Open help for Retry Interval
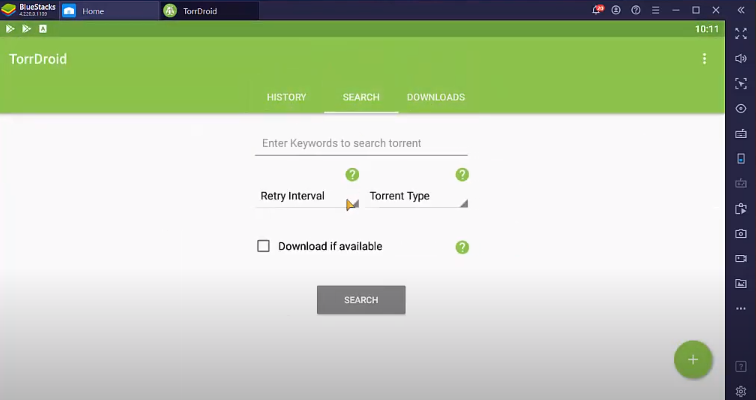This screenshot has height=400, width=756. click(352, 174)
